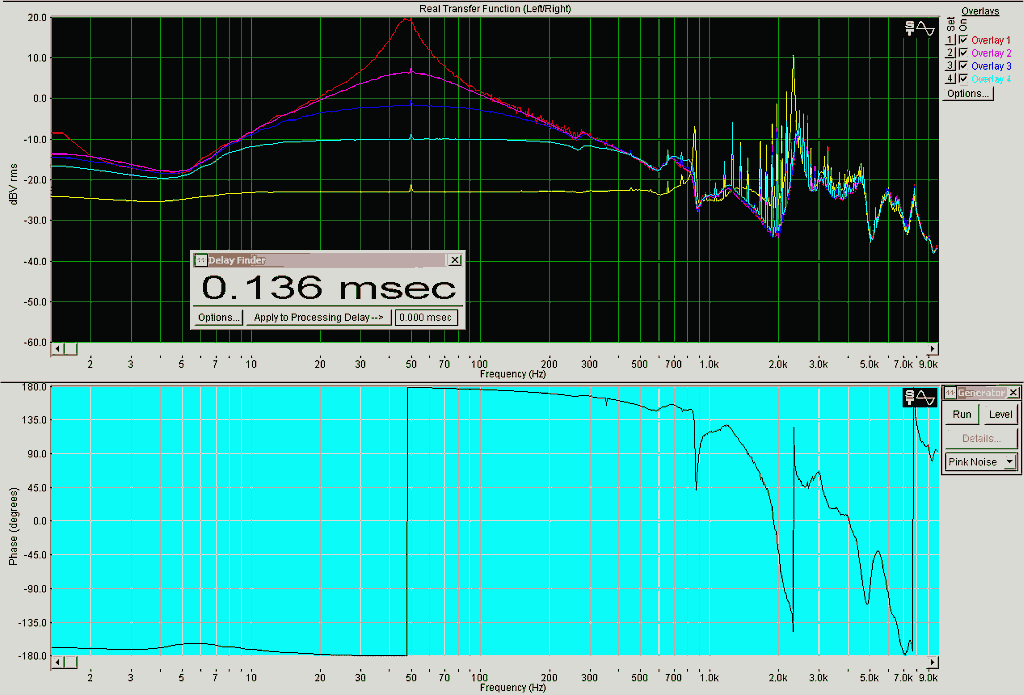Click scrollbar thumb under phase plot

tap(71, 662)
